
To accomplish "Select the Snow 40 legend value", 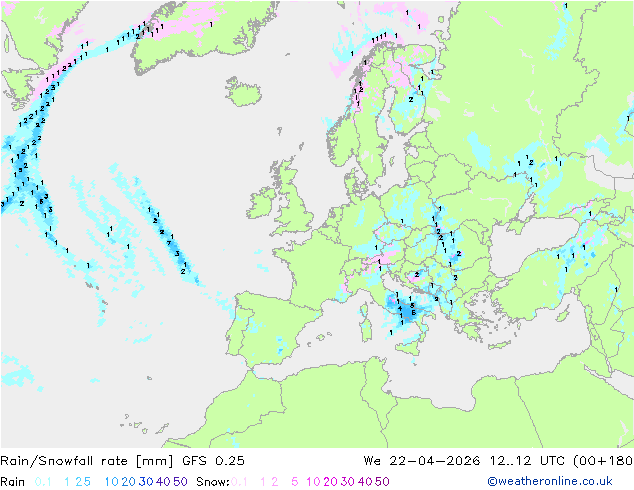I will click(365, 482).
